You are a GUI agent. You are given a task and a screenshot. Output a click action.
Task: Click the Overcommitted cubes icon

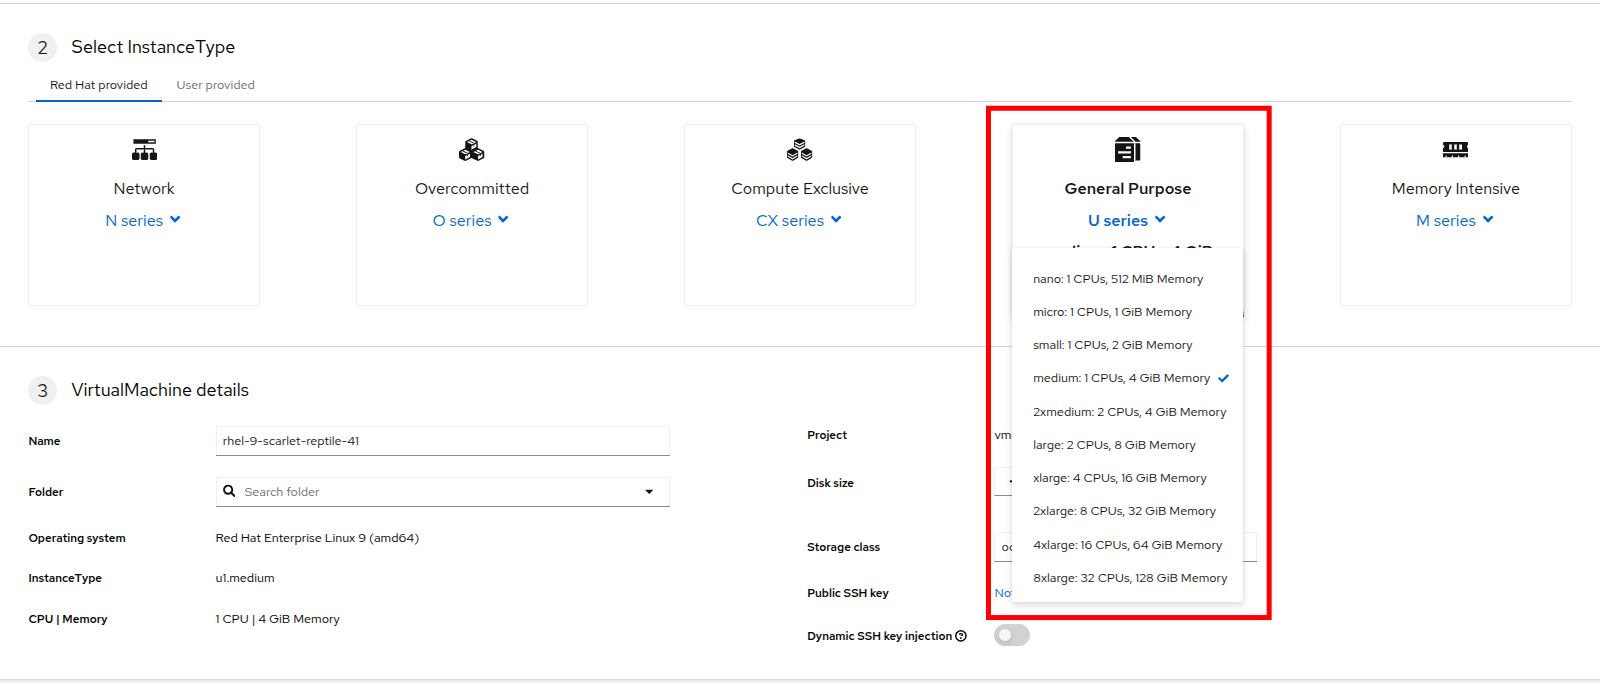click(x=471, y=150)
